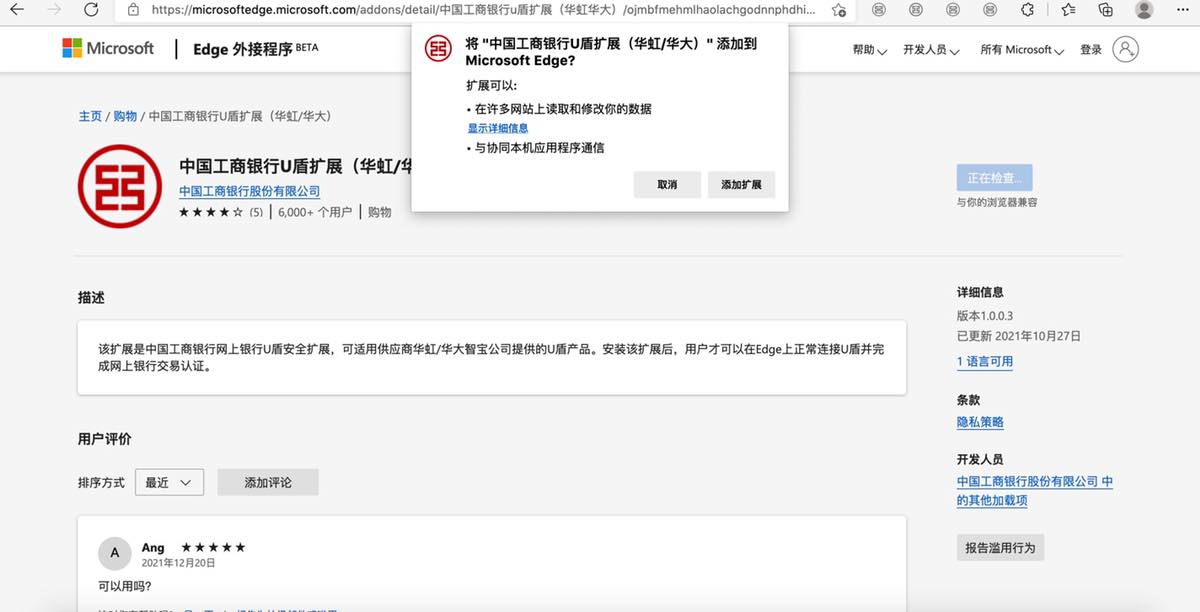This screenshot has height=612, width=1200.
Task: Expand the 帮助 dropdown menu
Action: (869, 50)
